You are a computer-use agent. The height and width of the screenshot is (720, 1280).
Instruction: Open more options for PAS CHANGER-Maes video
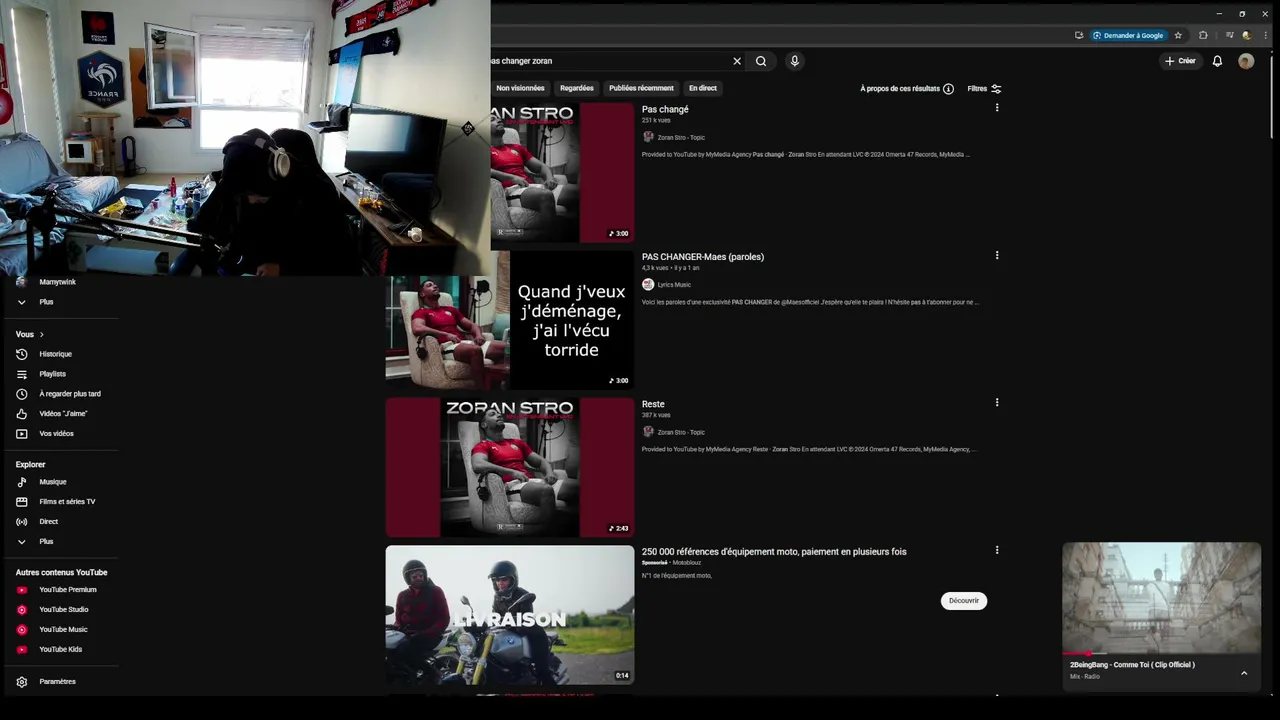click(996, 255)
